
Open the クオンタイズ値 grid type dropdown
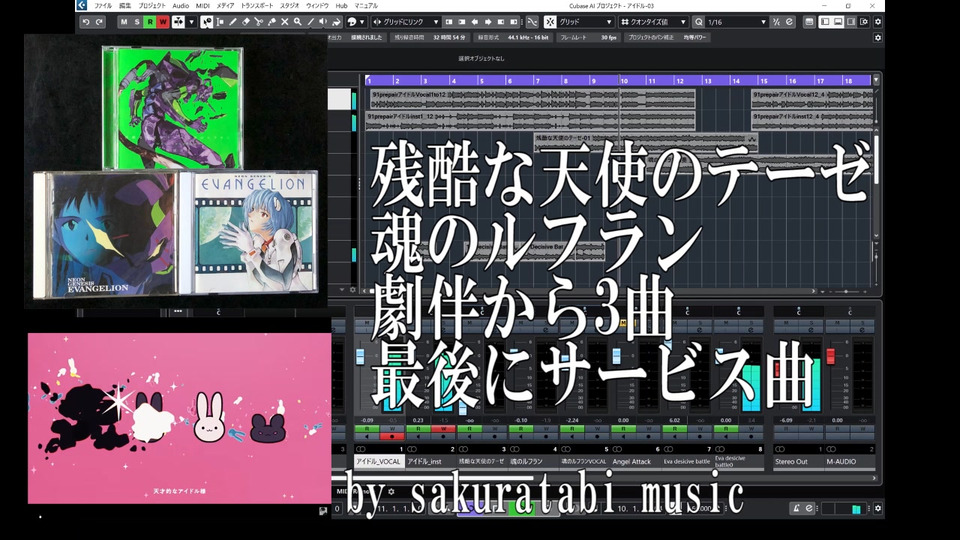click(x=653, y=22)
